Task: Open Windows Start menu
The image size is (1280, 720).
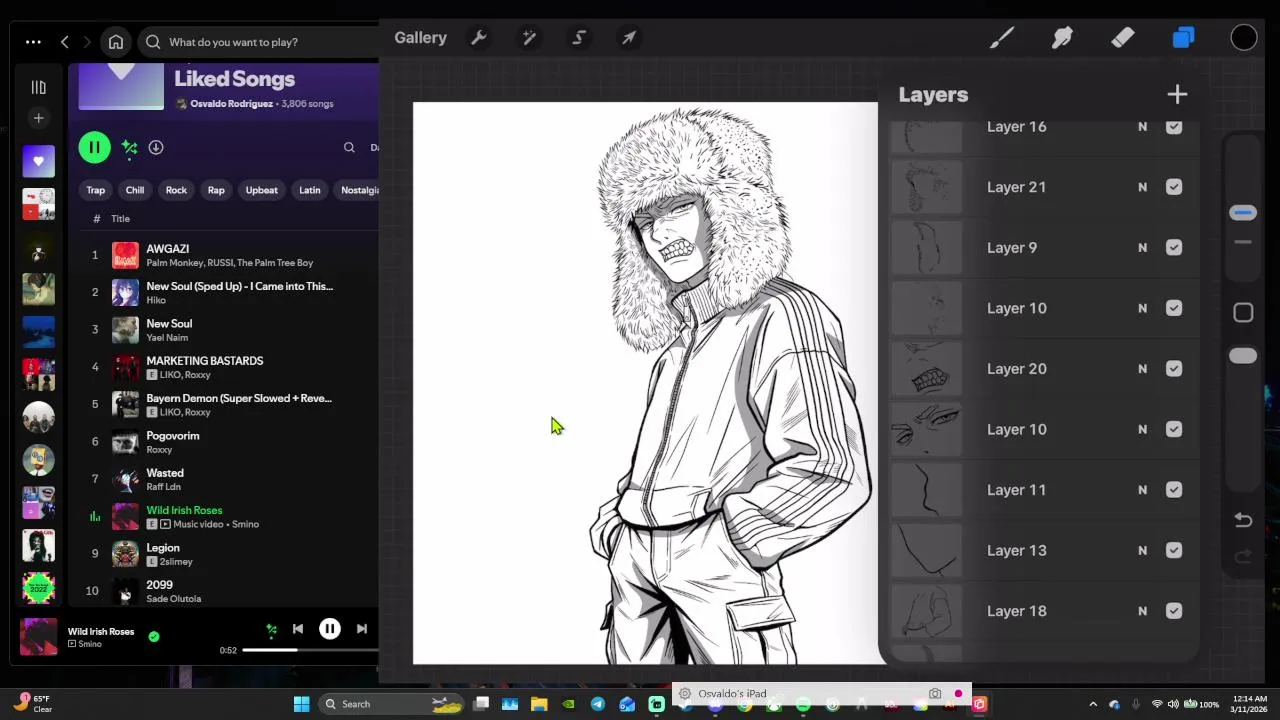Action: point(301,704)
